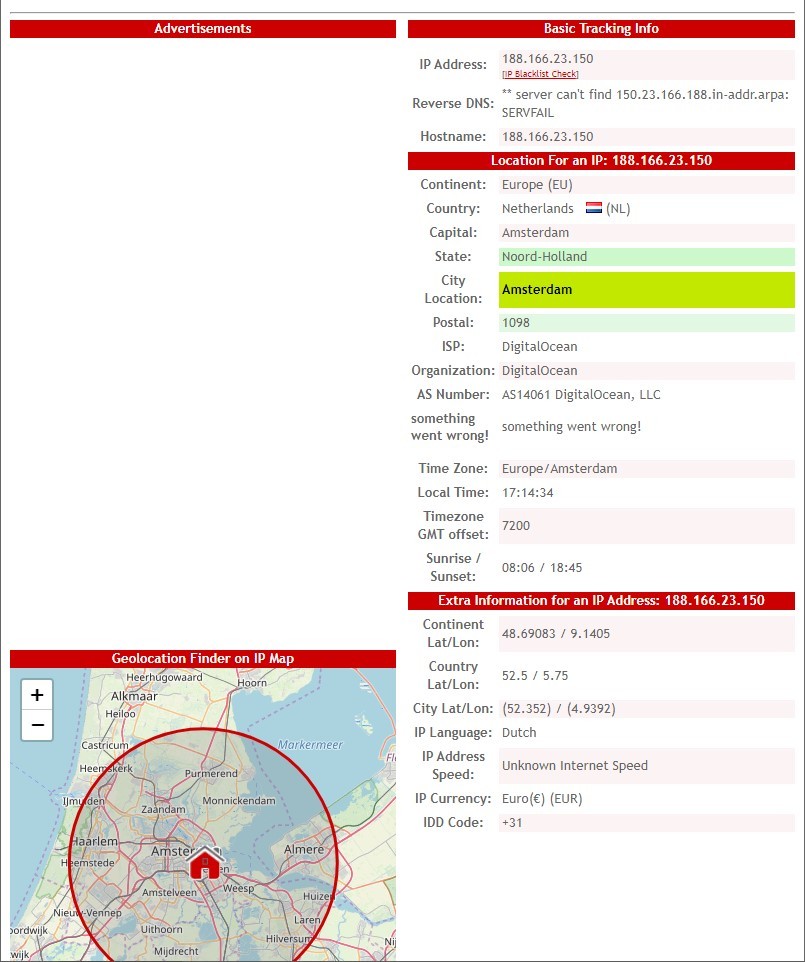Click Purmerend town on the map
Viewport: 805px width, 962px height.
211,773
